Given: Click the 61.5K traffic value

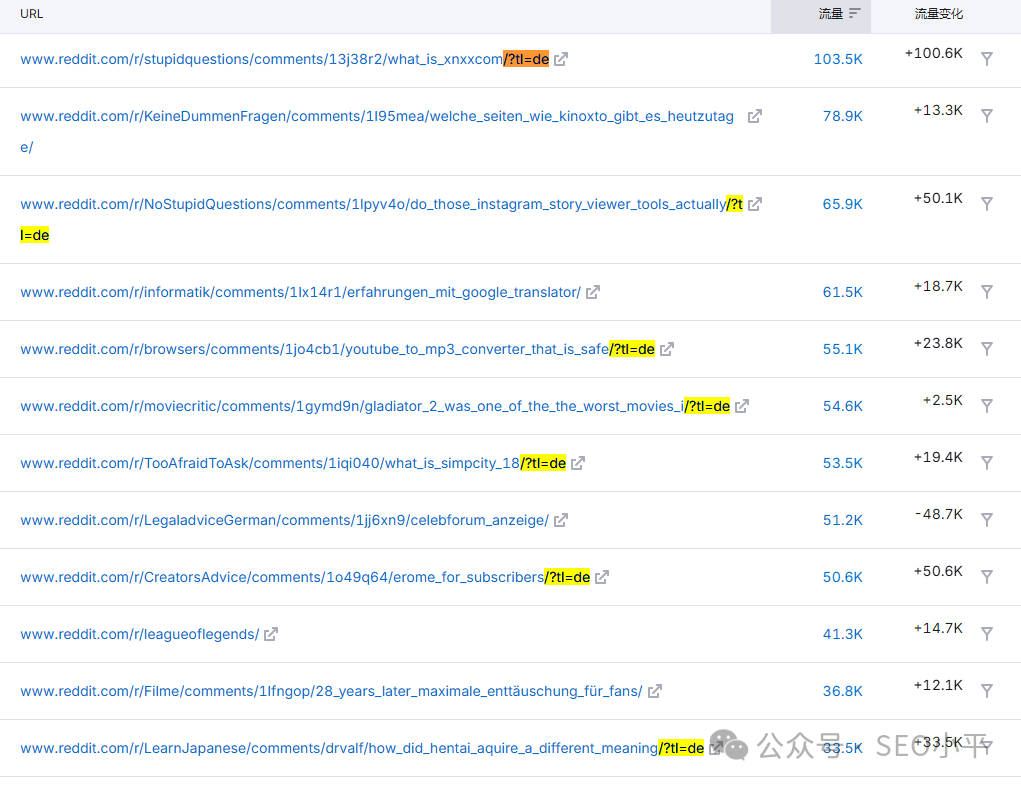Looking at the screenshot, I should coord(842,292).
